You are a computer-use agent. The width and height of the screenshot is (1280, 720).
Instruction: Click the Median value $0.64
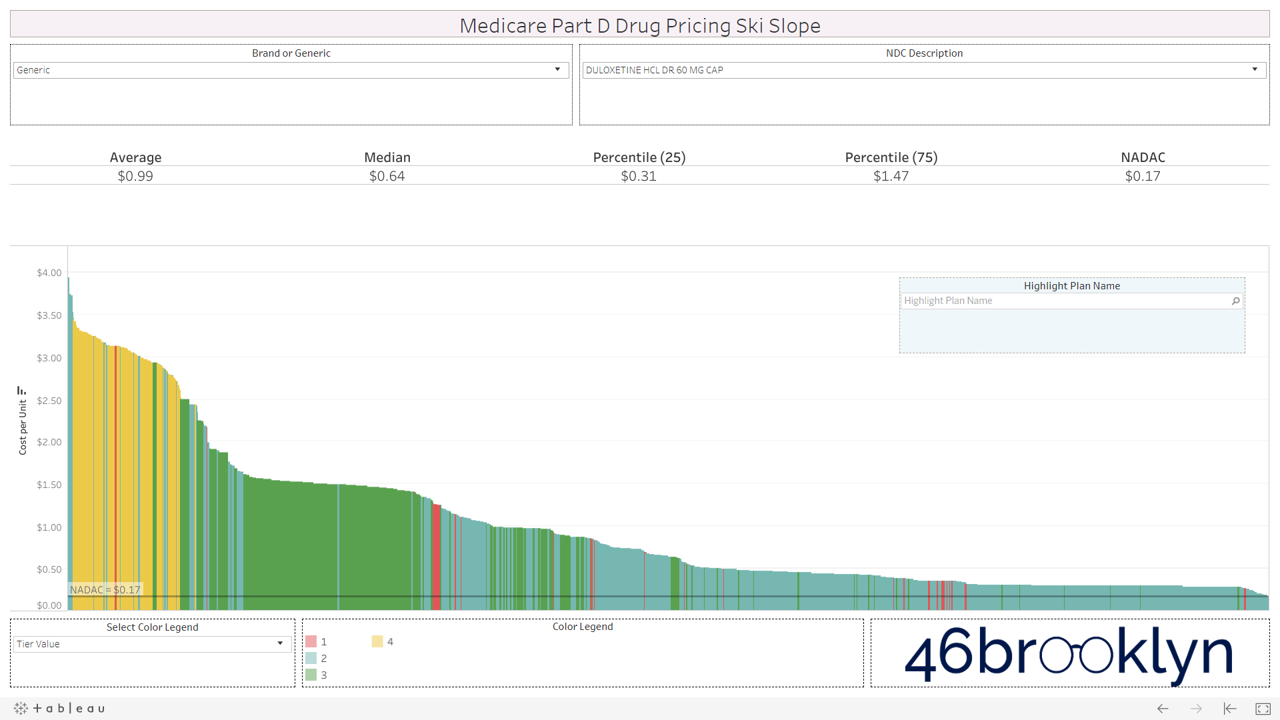click(x=387, y=176)
